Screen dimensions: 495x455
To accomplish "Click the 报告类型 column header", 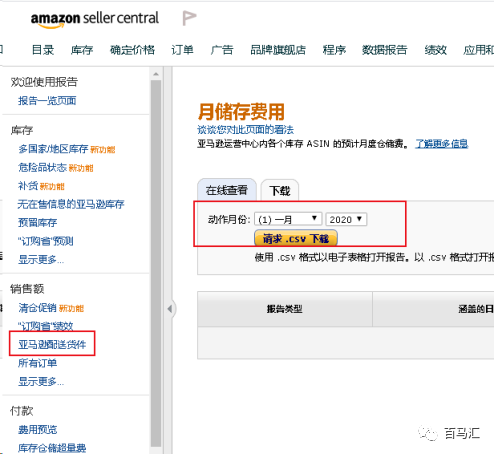I will pyautogui.click(x=285, y=309).
